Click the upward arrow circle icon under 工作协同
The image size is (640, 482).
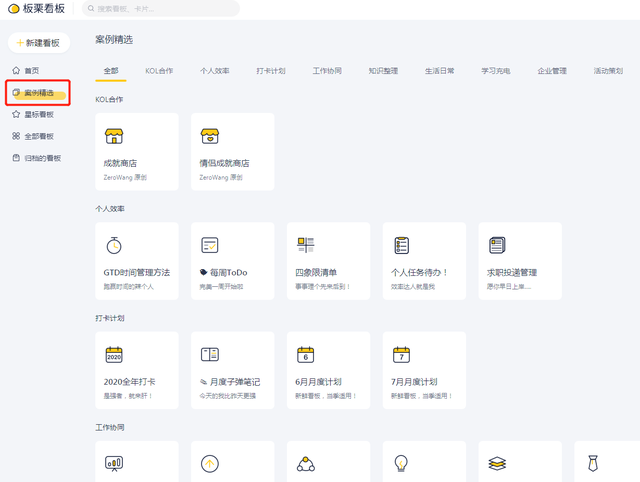[x=210, y=464]
